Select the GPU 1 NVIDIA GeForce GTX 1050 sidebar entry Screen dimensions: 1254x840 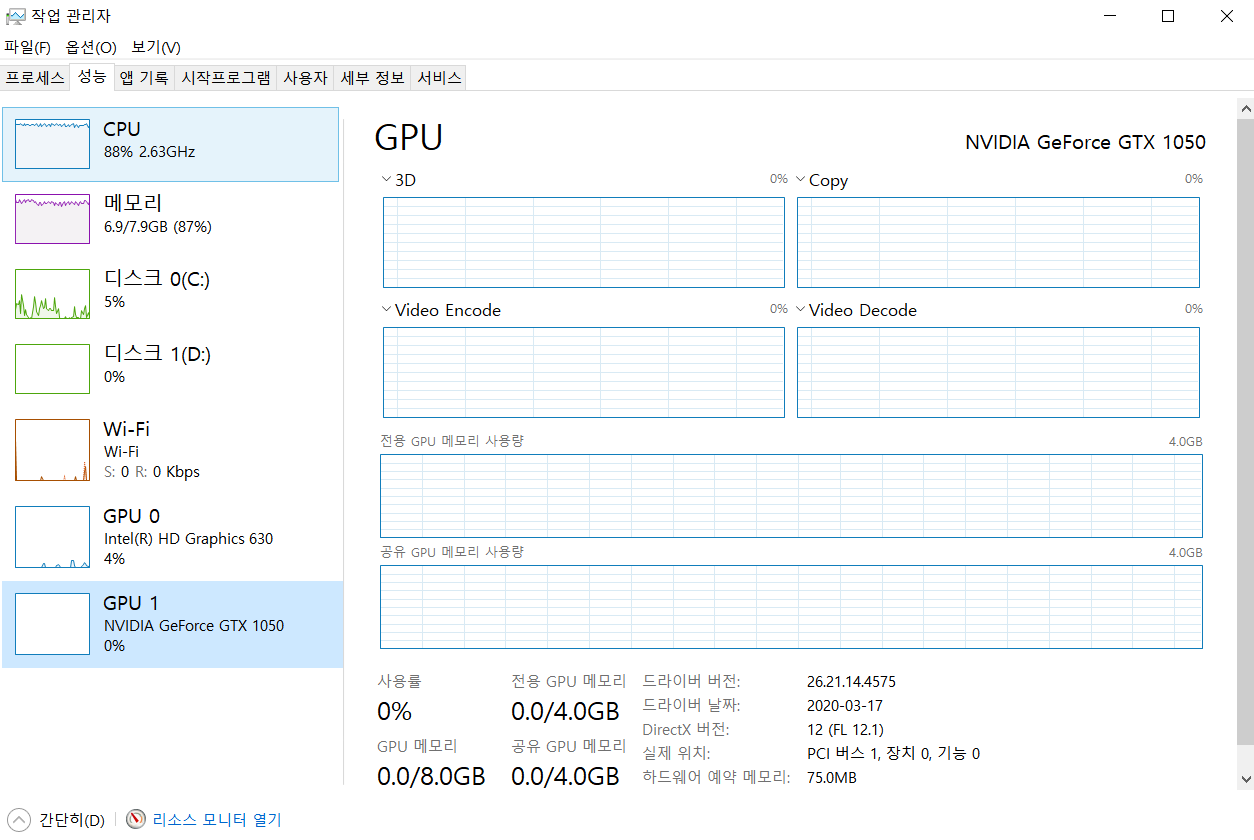click(171, 624)
